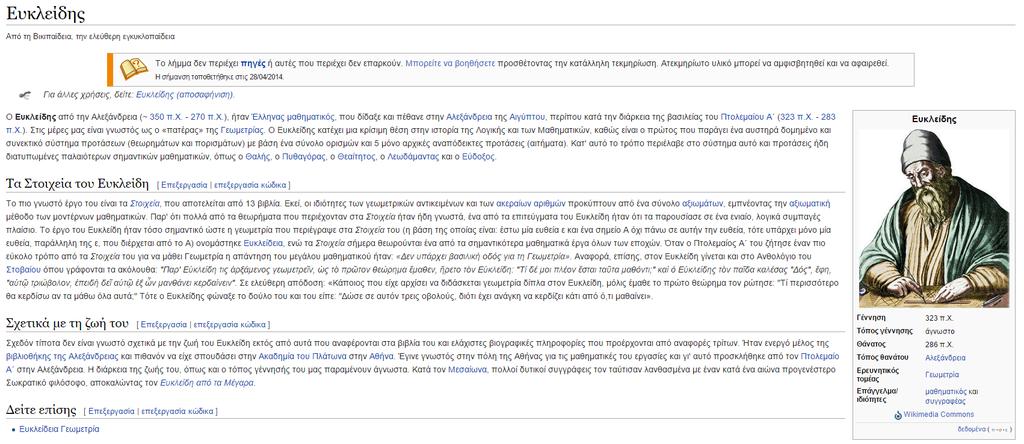Click the 'άγνωστο' birthplace value

click(x=940, y=331)
